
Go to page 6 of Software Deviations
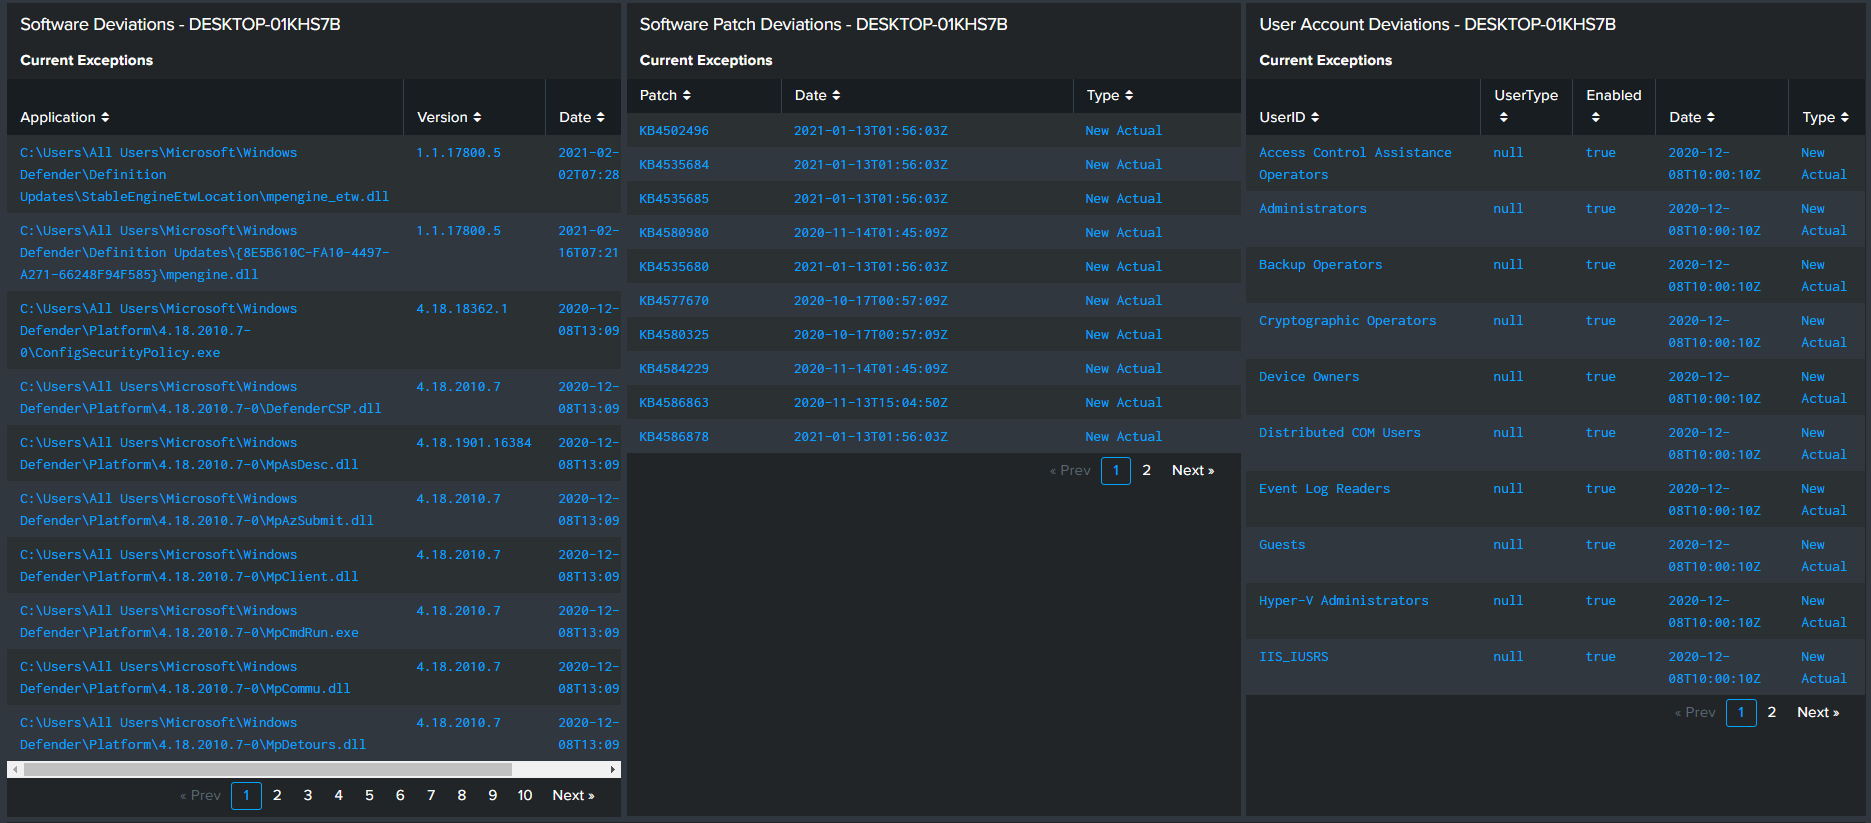(x=400, y=795)
